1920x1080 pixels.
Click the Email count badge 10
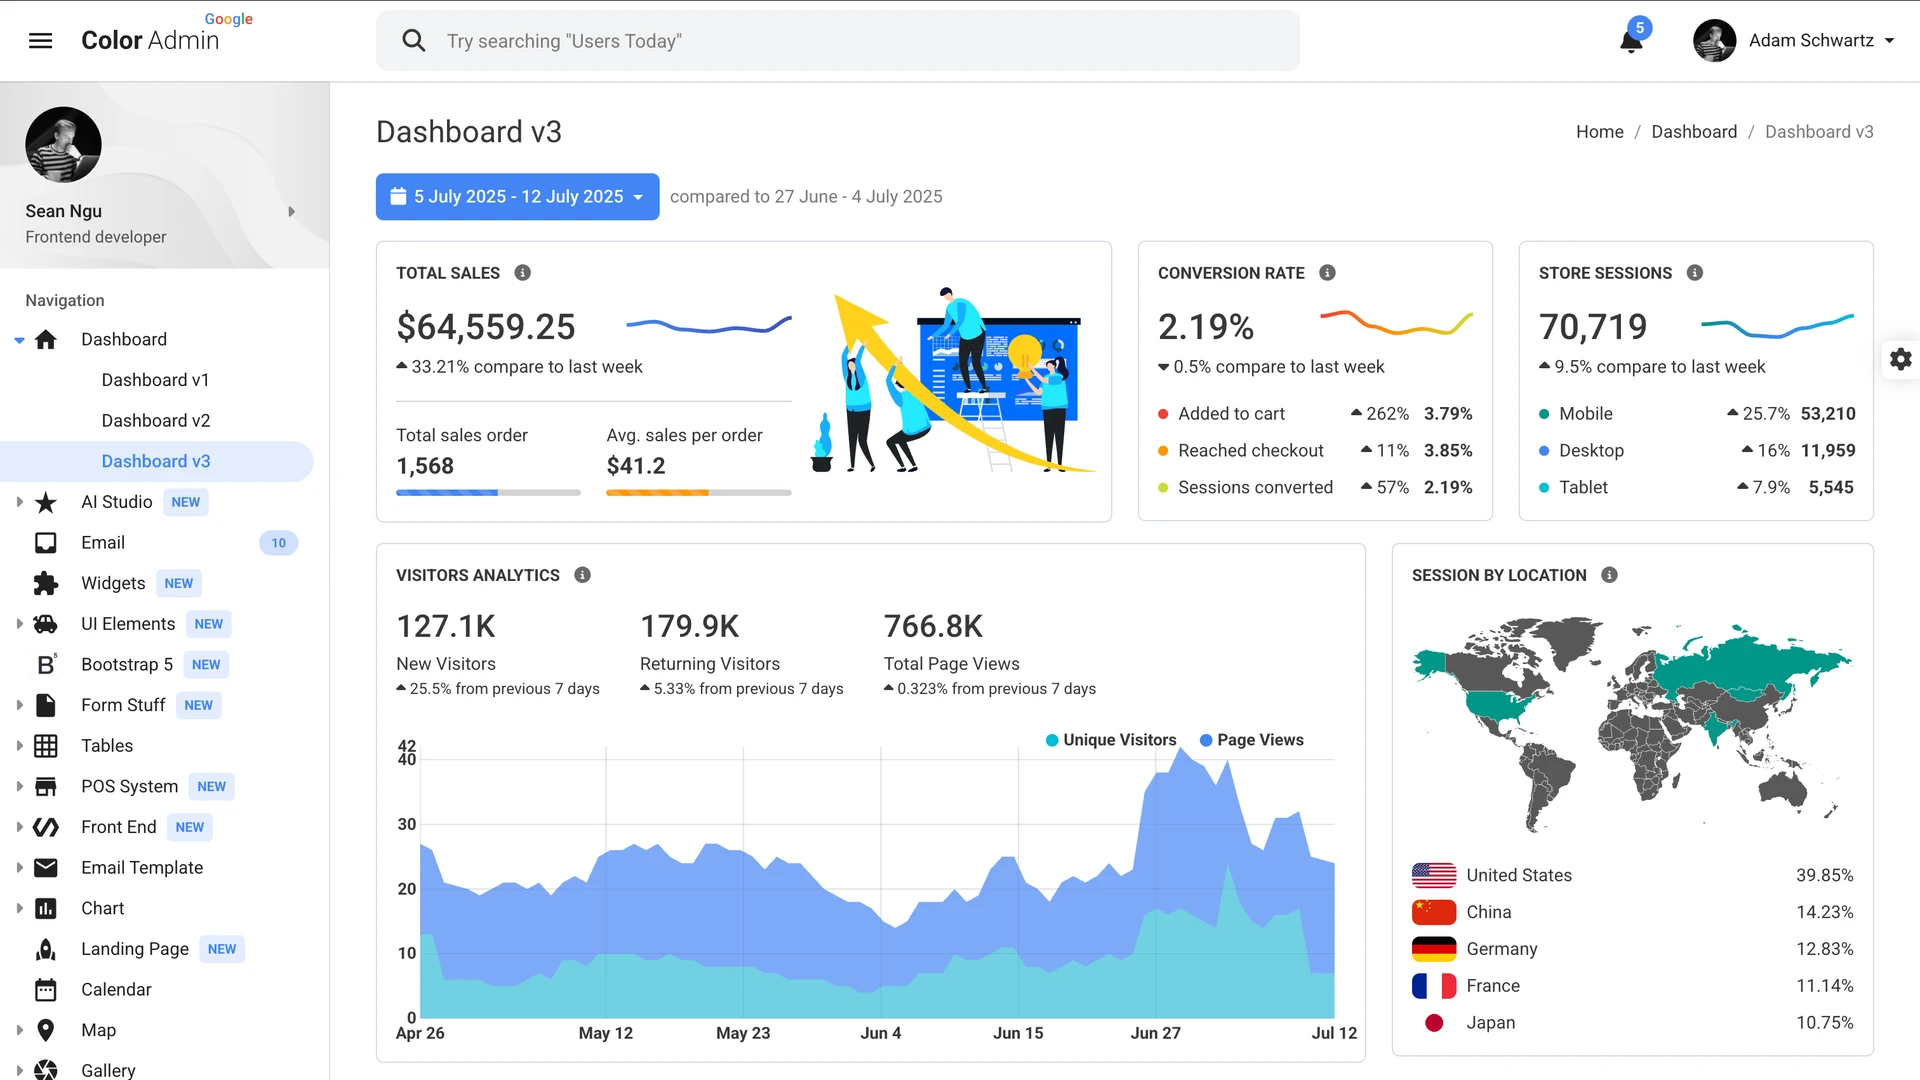[278, 543]
